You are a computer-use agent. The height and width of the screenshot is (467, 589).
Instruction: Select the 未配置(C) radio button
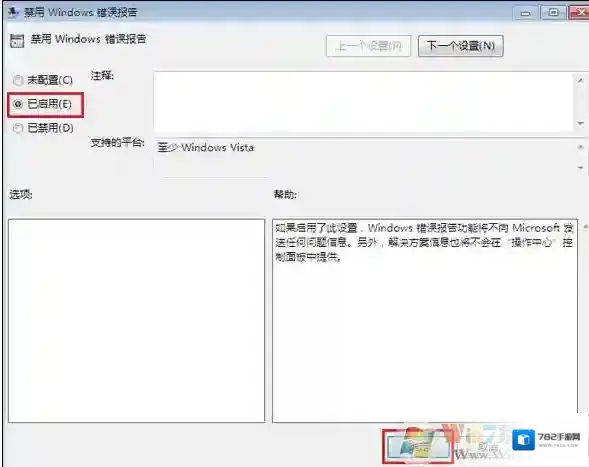click(x=18, y=80)
